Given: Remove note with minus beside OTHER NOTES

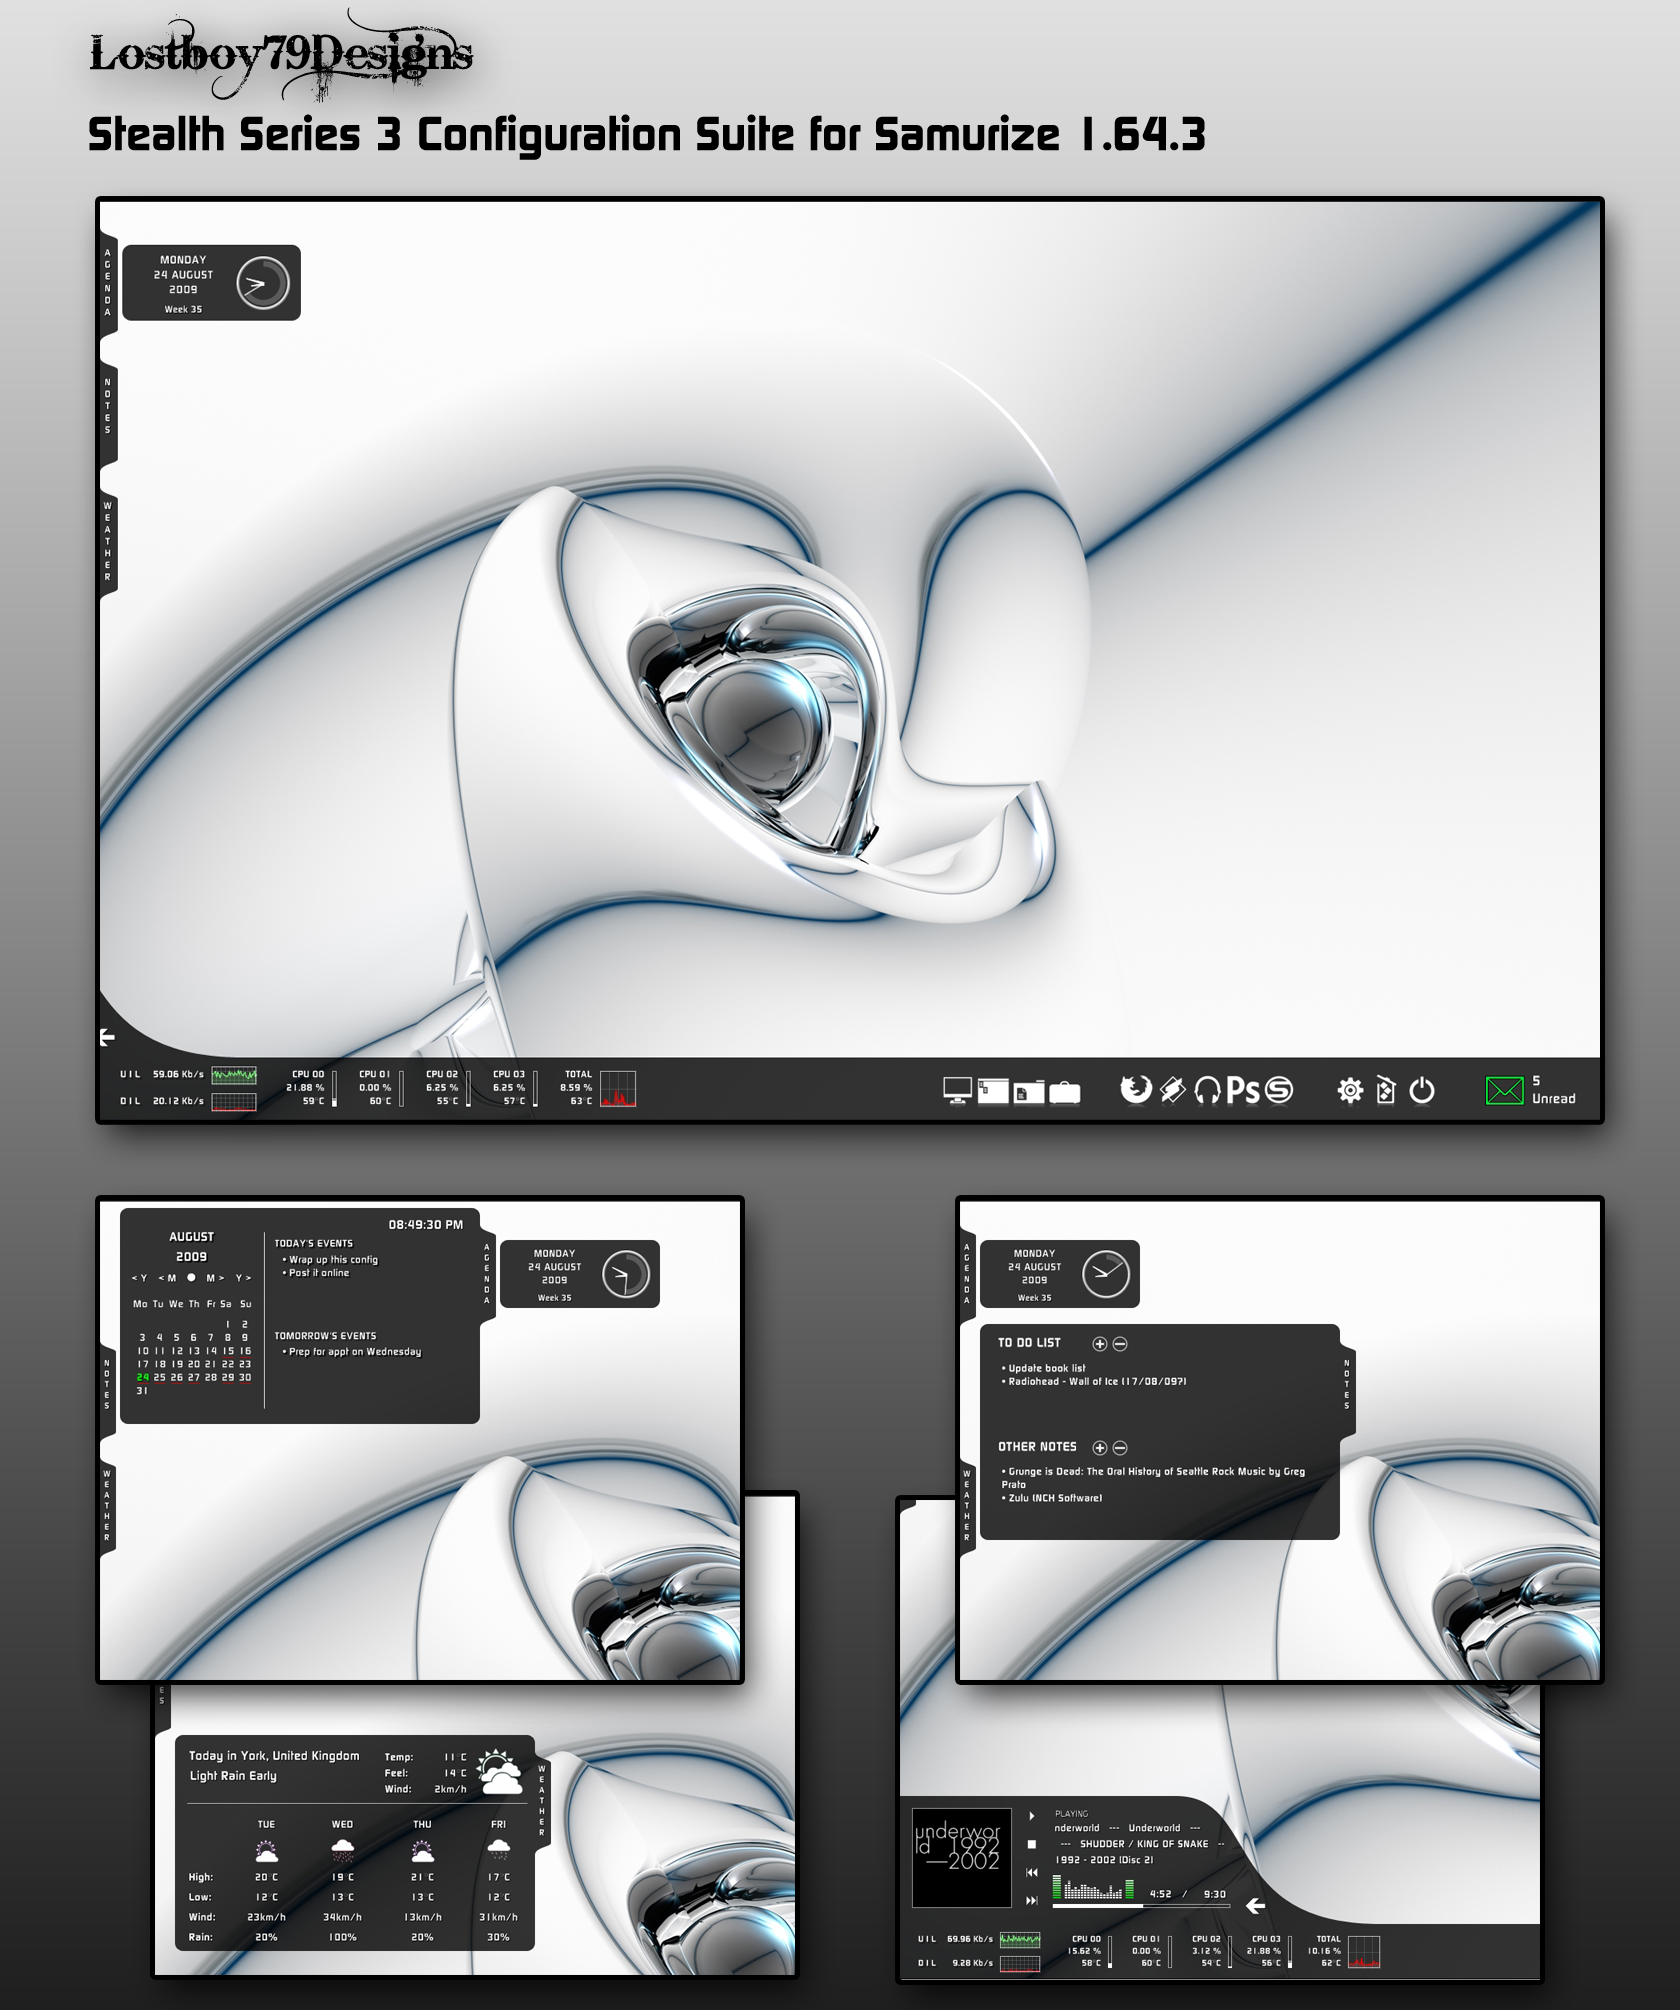Looking at the screenshot, I should [x=1120, y=1448].
